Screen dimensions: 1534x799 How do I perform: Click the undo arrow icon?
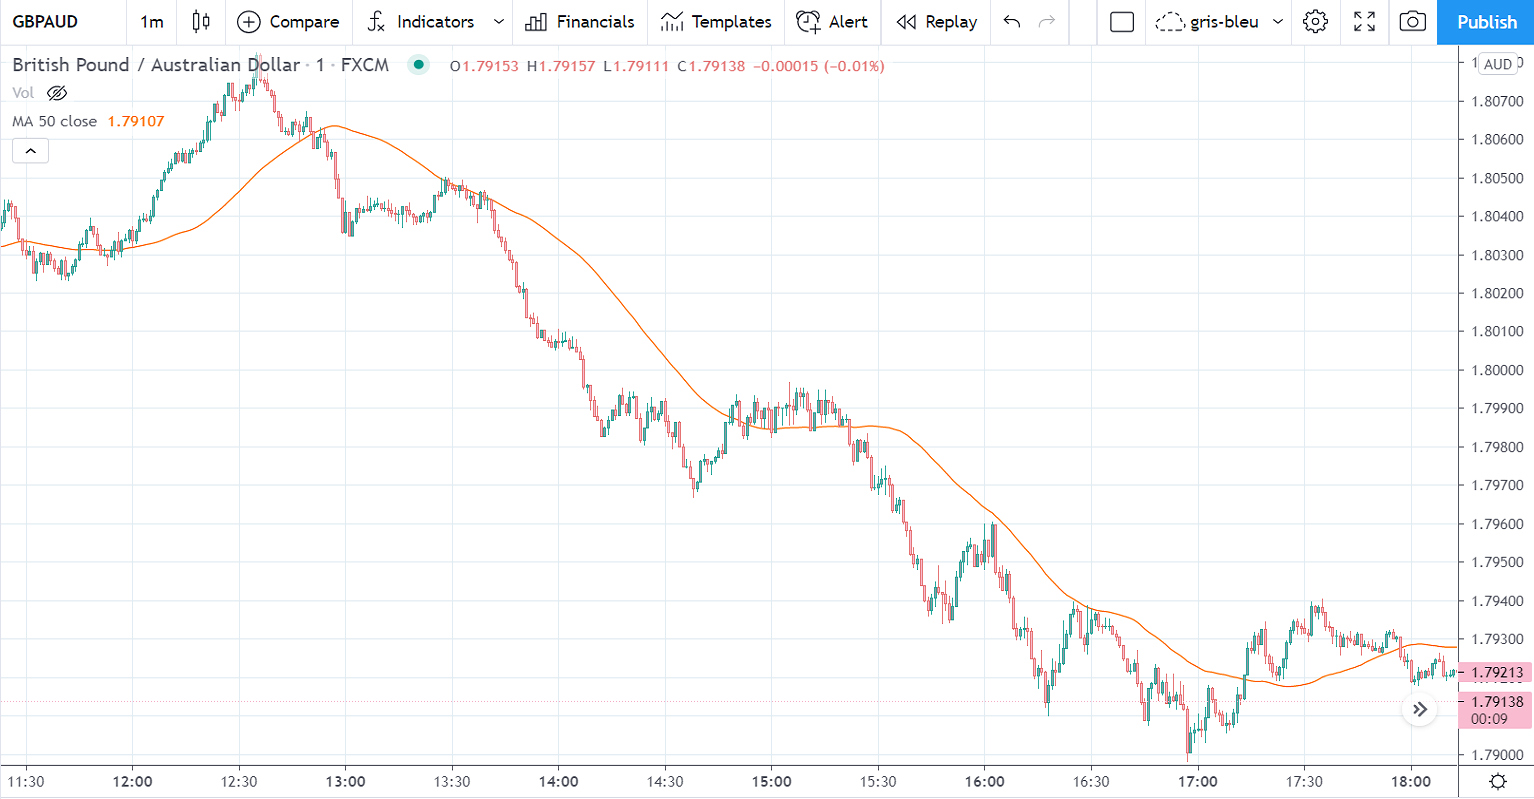click(1012, 21)
